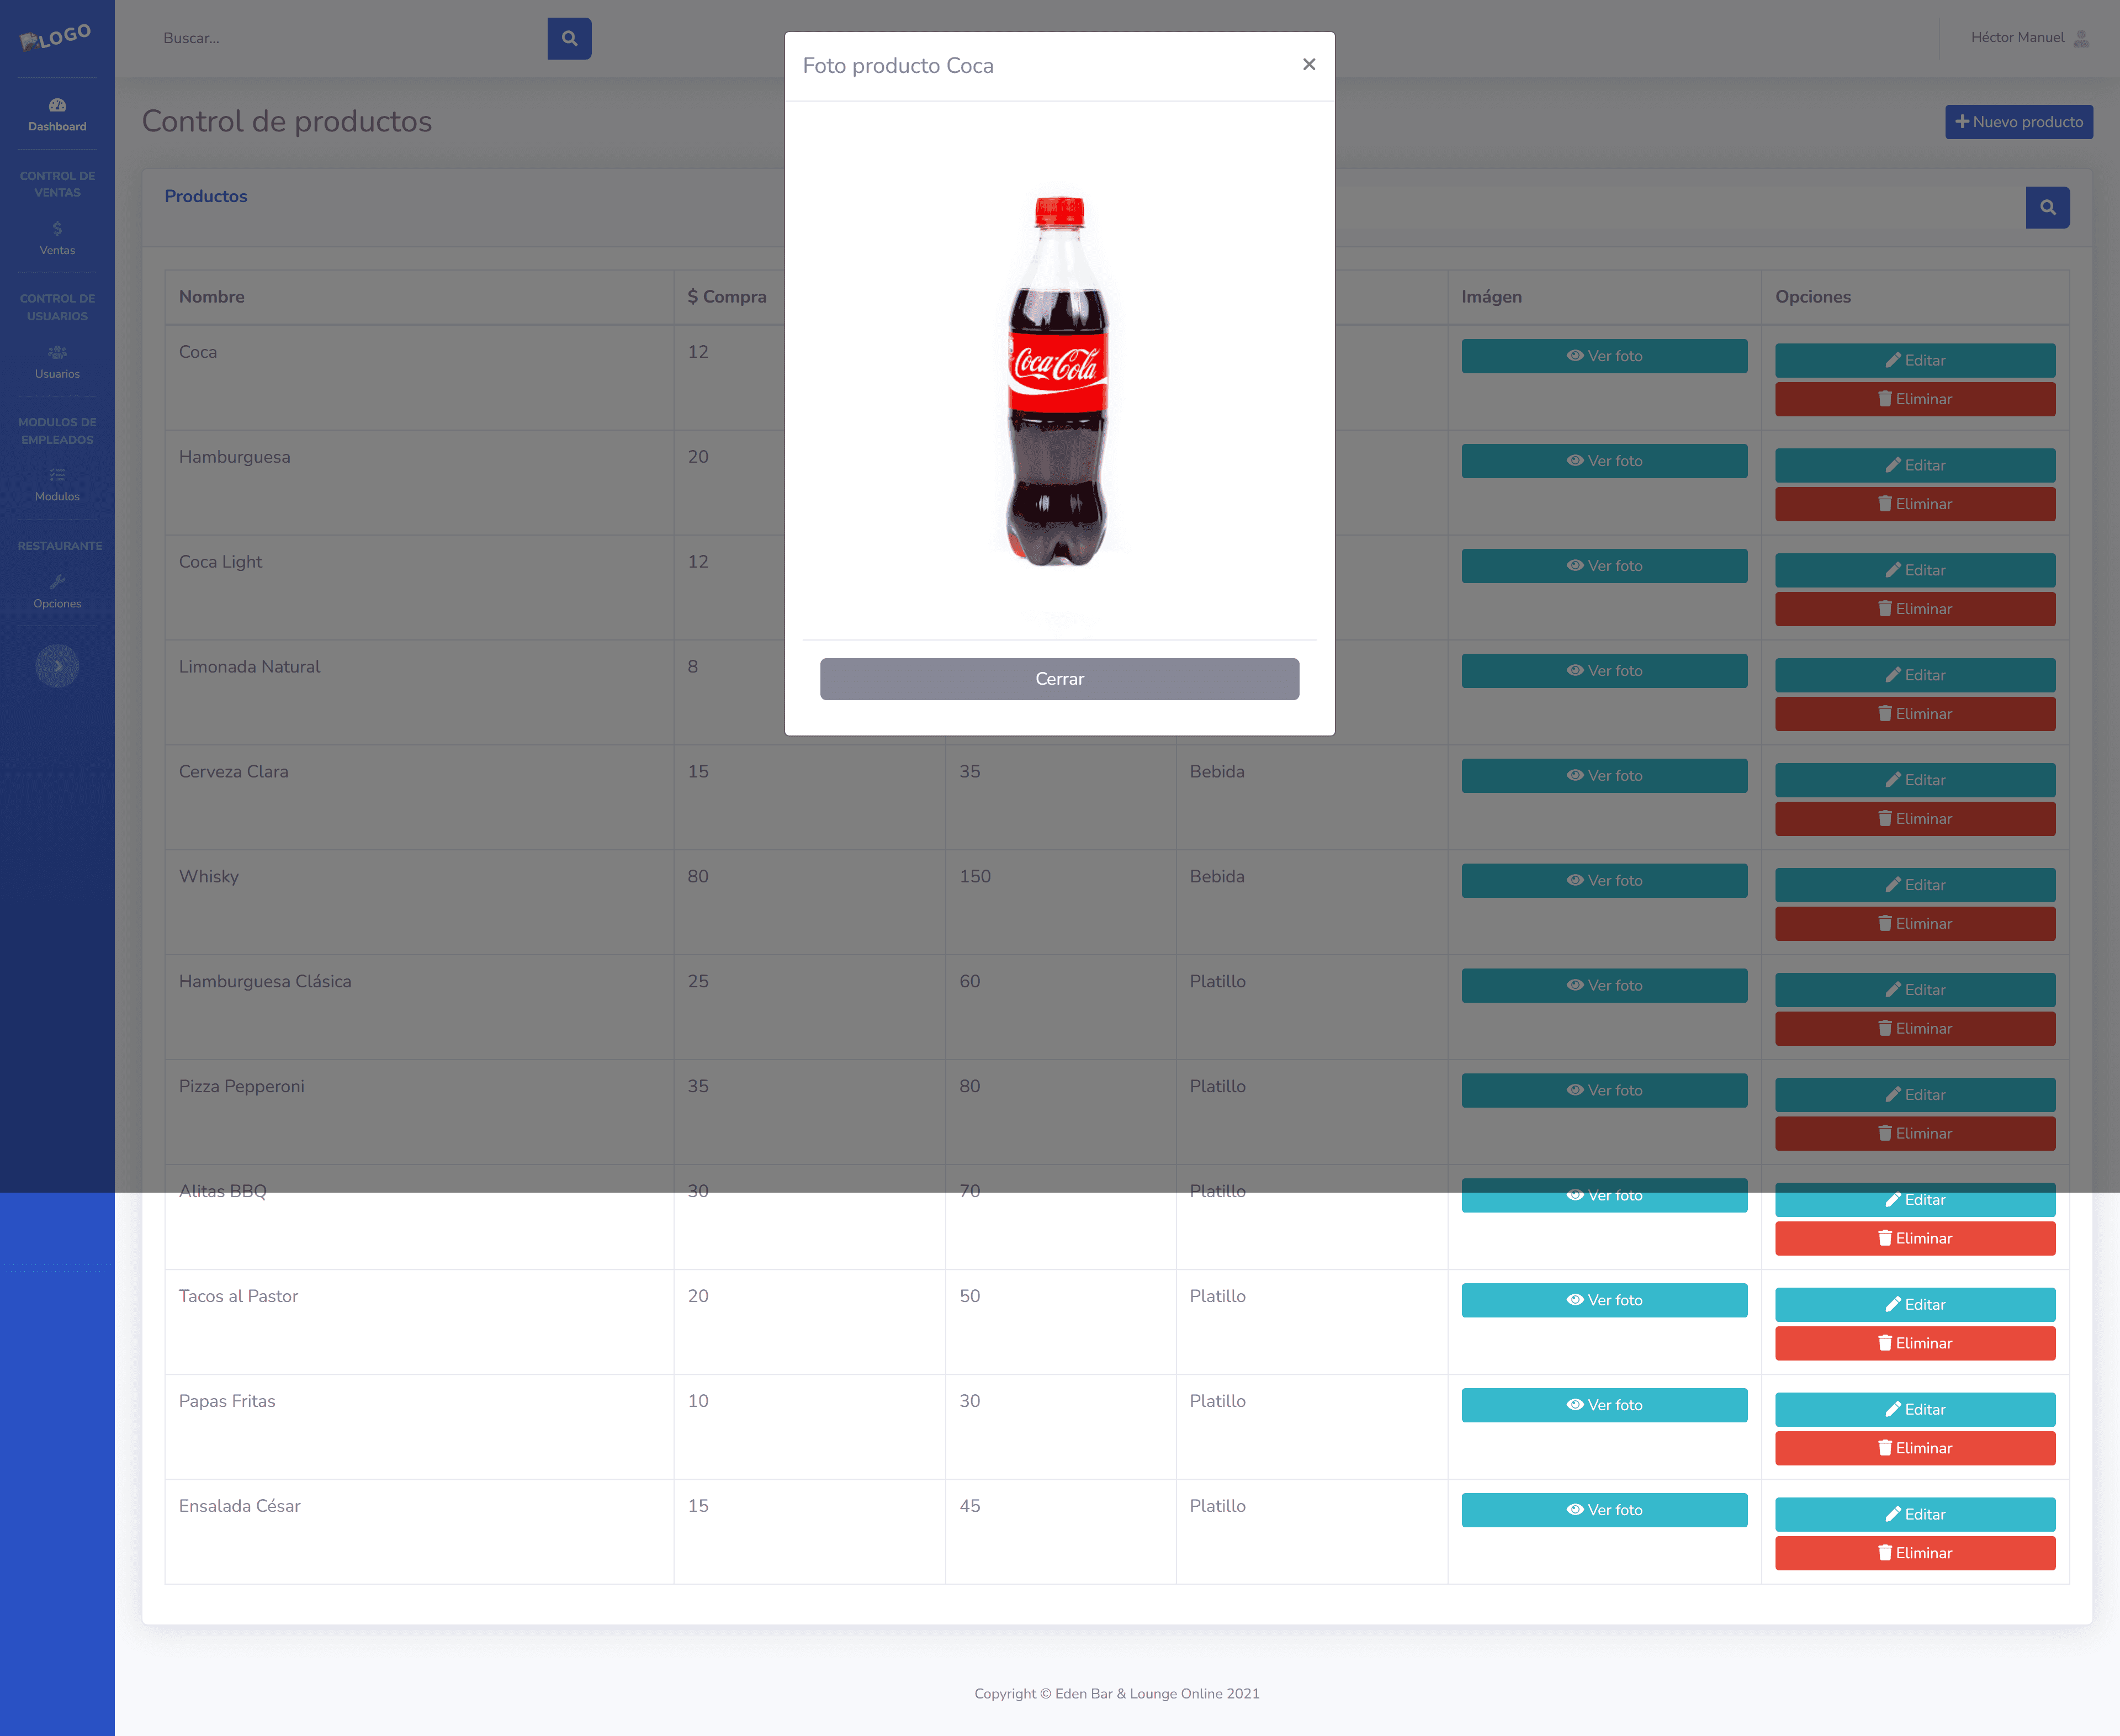Click the Productos panel title

point(206,196)
